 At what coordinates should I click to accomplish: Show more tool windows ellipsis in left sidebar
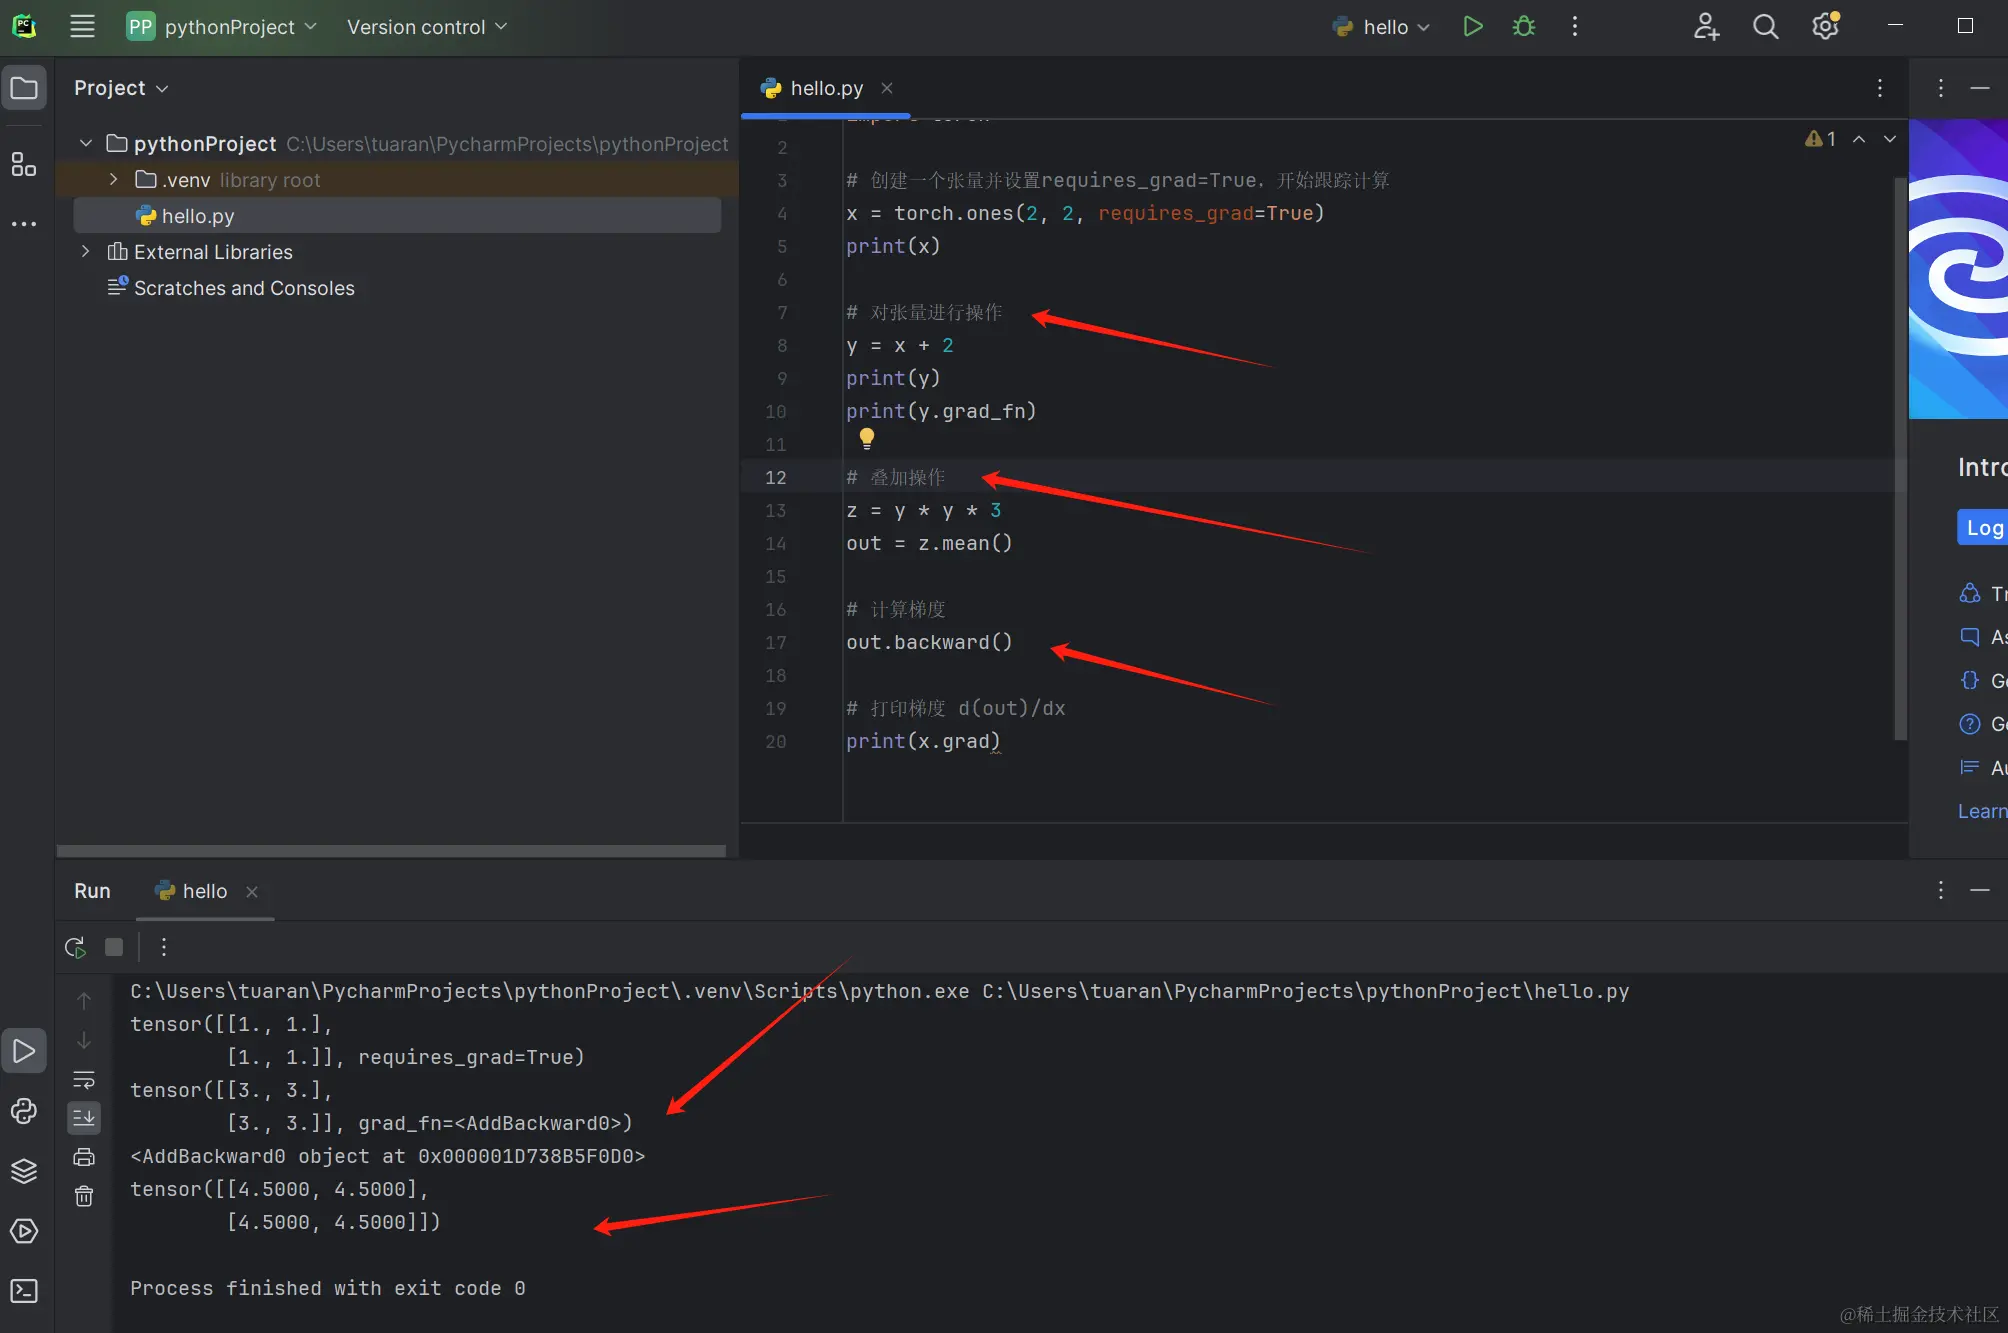click(x=24, y=224)
